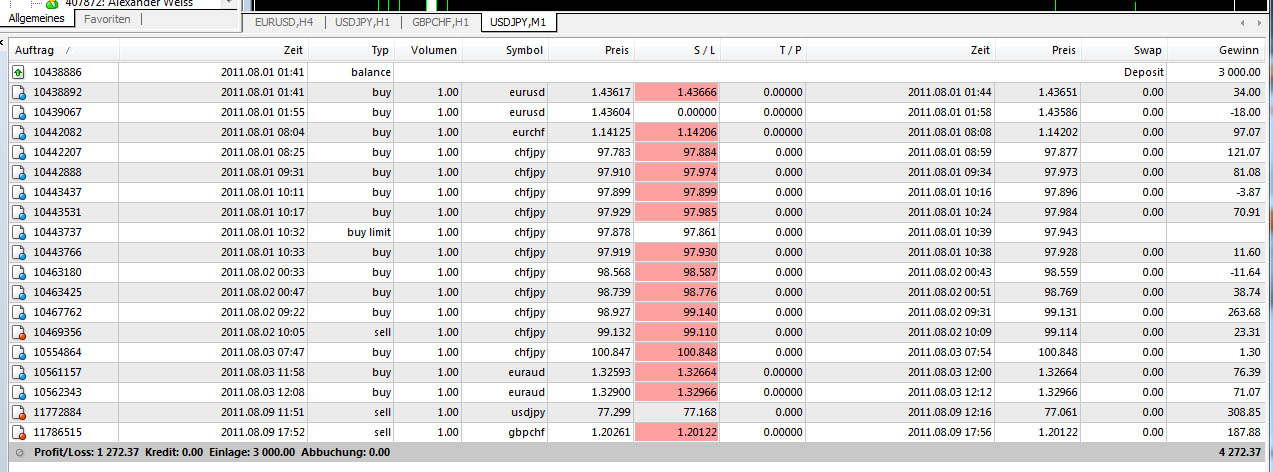Click the order icon beside 10442207
Screen dimensions: 1273x472
tap(19, 153)
